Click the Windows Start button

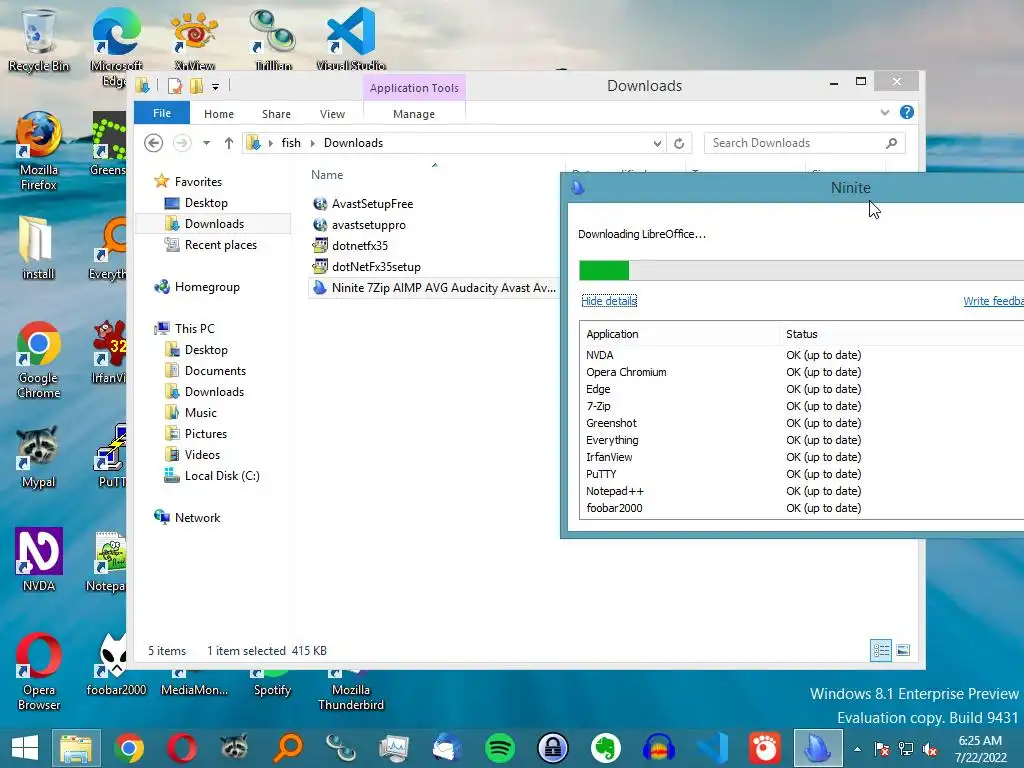pyautogui.click(x=25, y=748)
